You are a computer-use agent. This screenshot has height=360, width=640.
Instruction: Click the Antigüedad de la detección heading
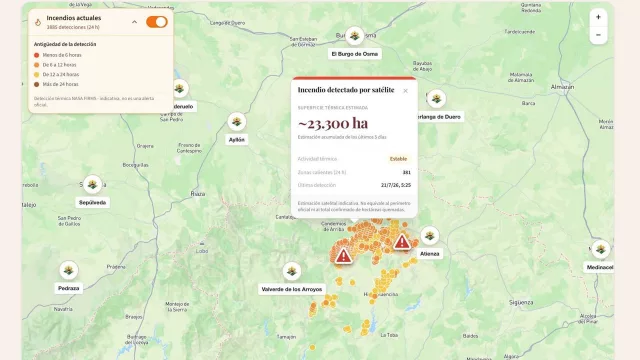click(x=65, y=44)
